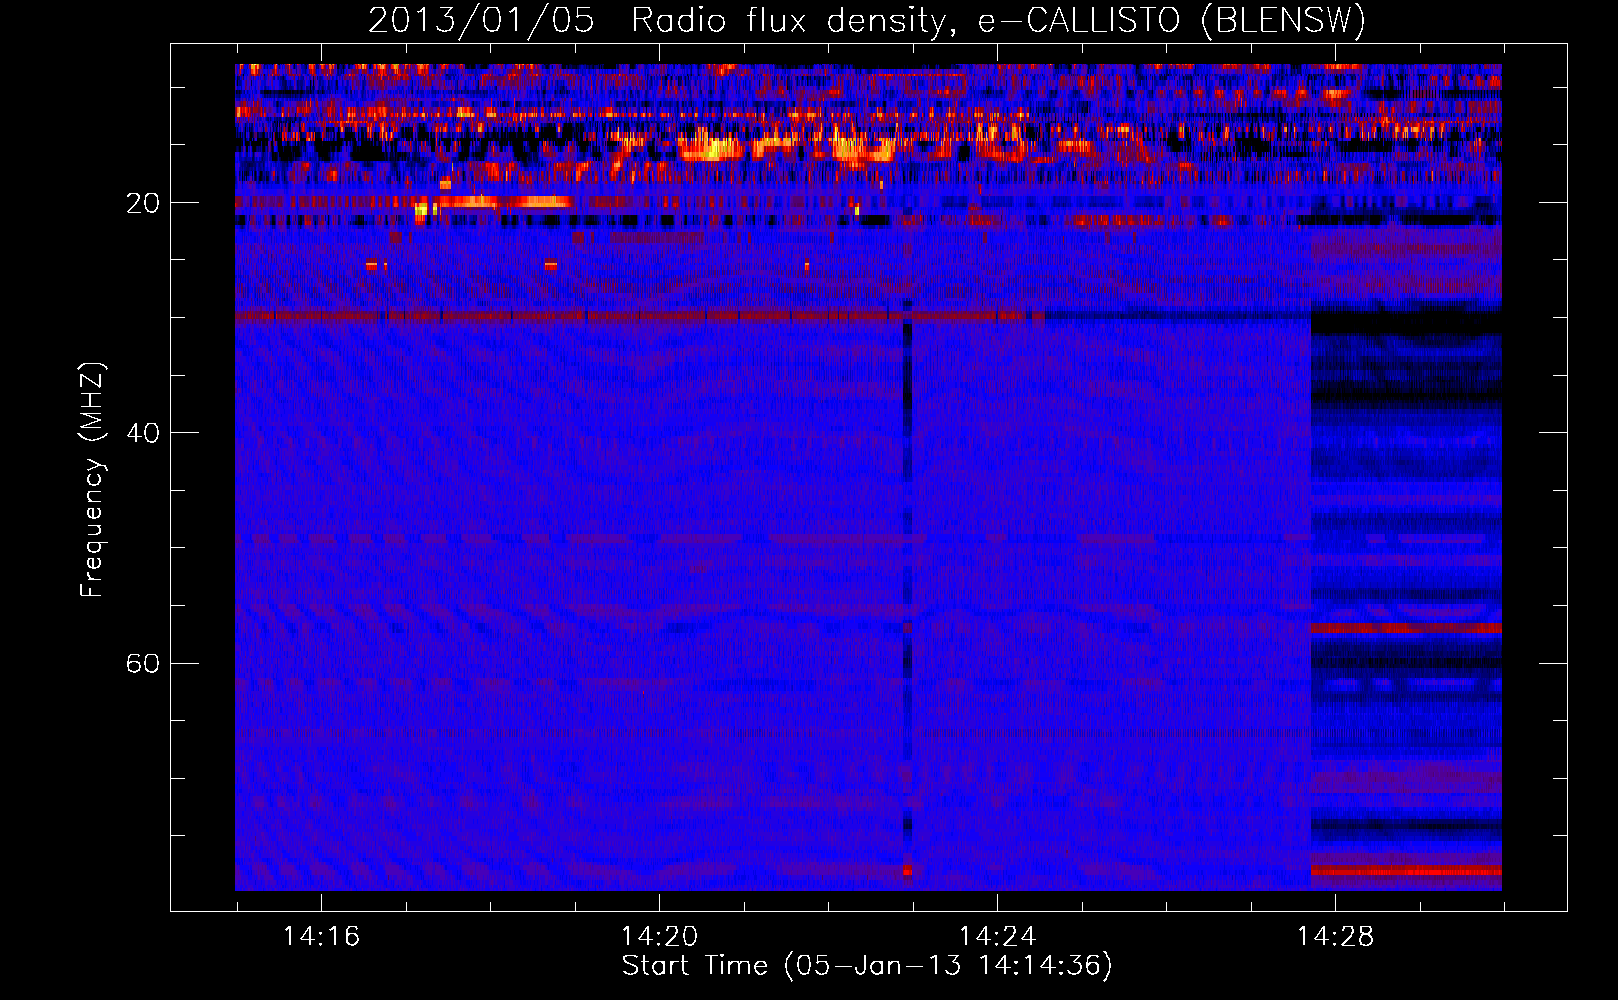Click the 20 MHz frequency tick label
The height and width of the screenshot is (1000, 1618).
pos(142,203)
